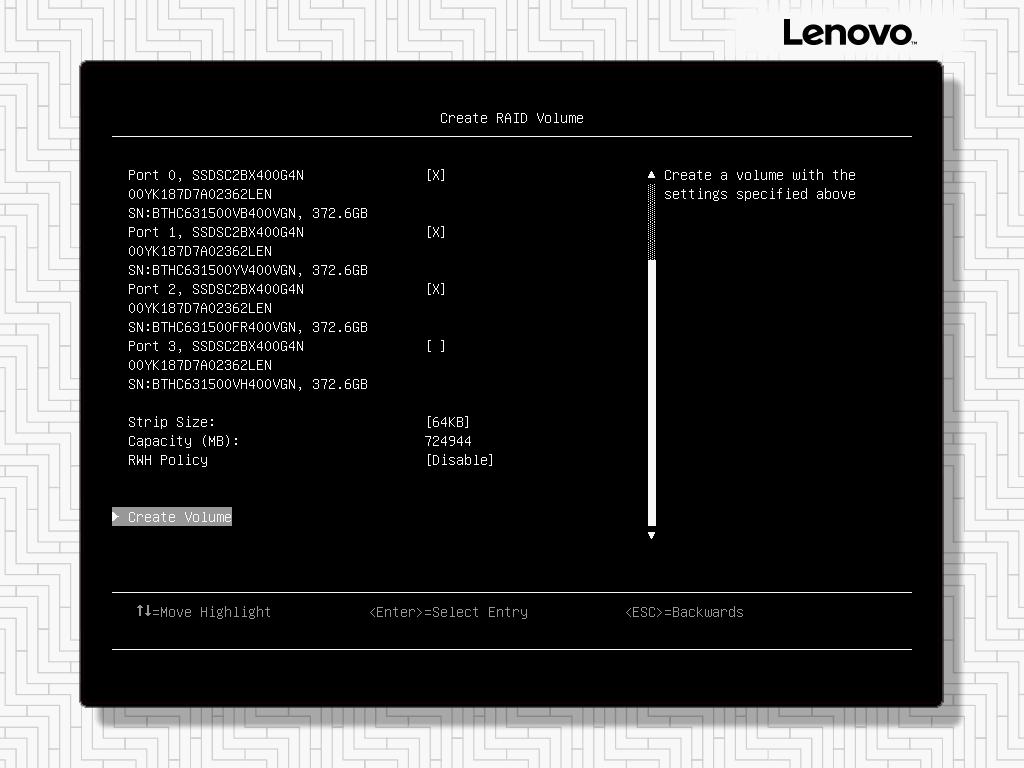Click the Lenovo logo
Image resolution: width=1024 pixels, height=768 pixels.
point(849,33)
